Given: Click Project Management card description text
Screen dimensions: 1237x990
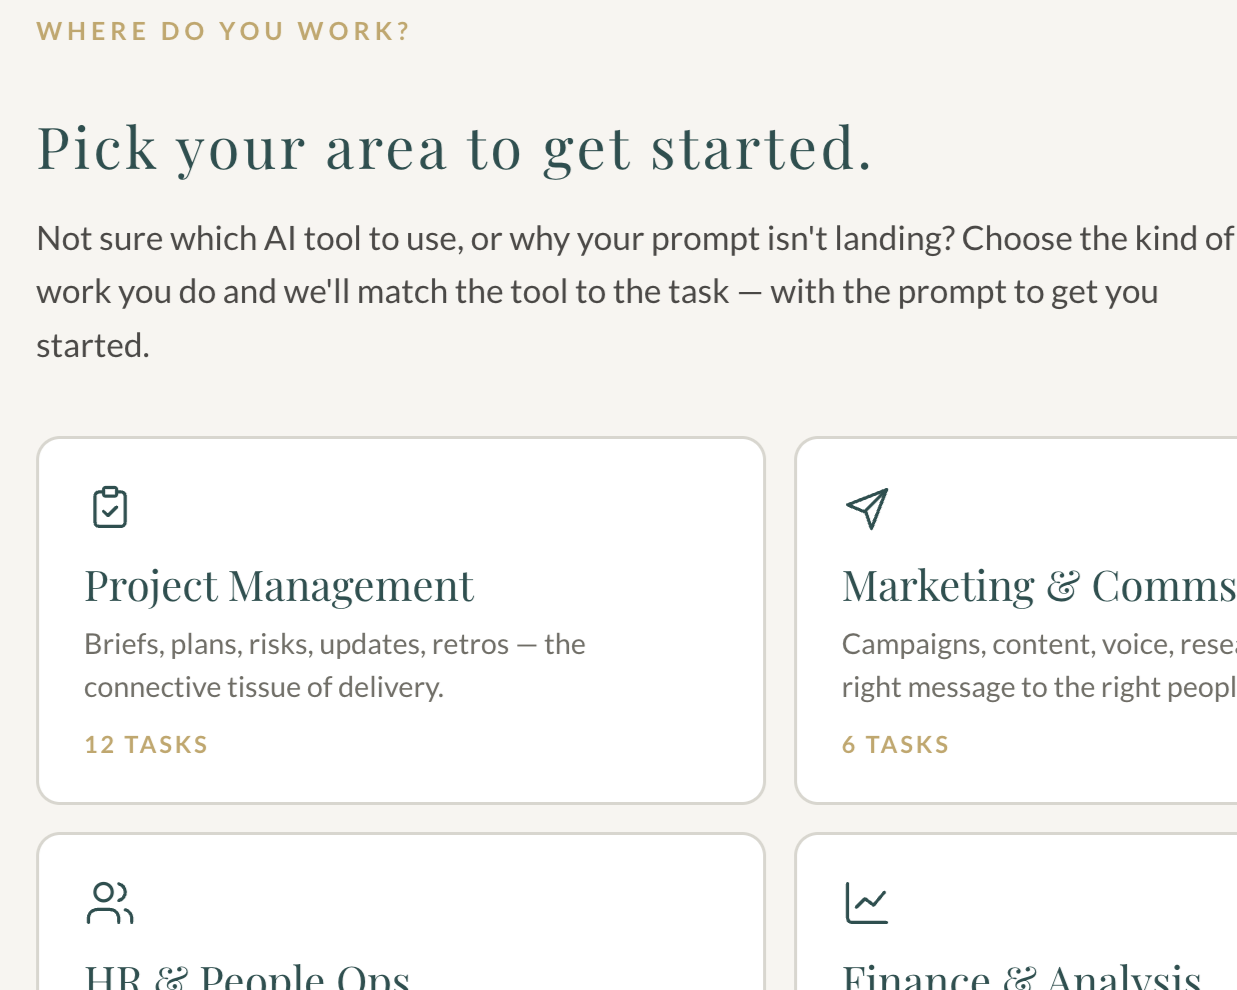Looking at the screenshot, I should [x=335, y=665].
